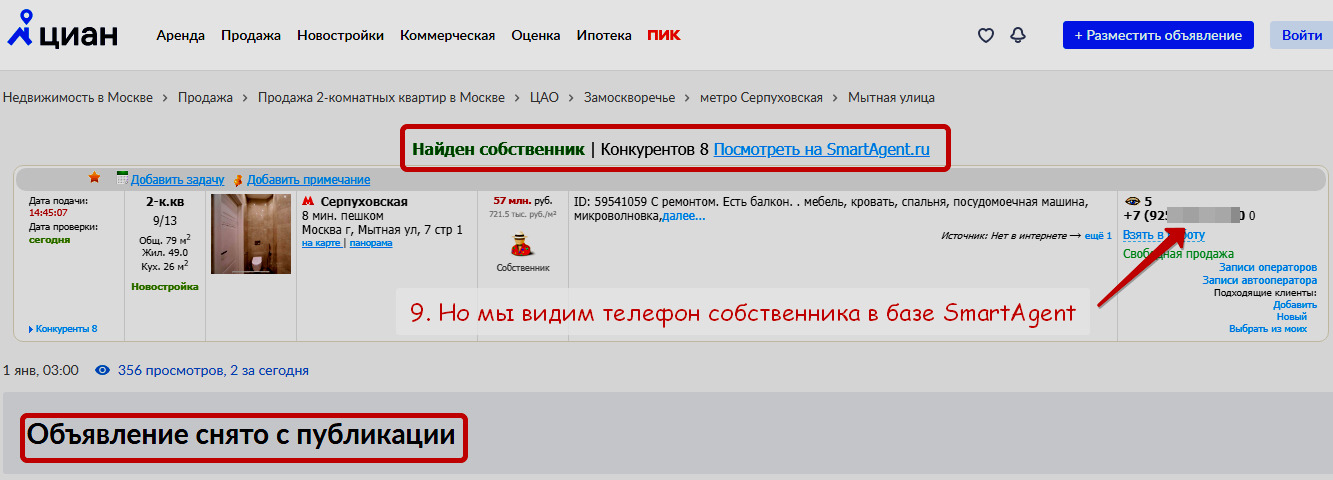Click Разместить объявление button
The height and width of the screenshot is (480, 1333).
coord(1158,35)
